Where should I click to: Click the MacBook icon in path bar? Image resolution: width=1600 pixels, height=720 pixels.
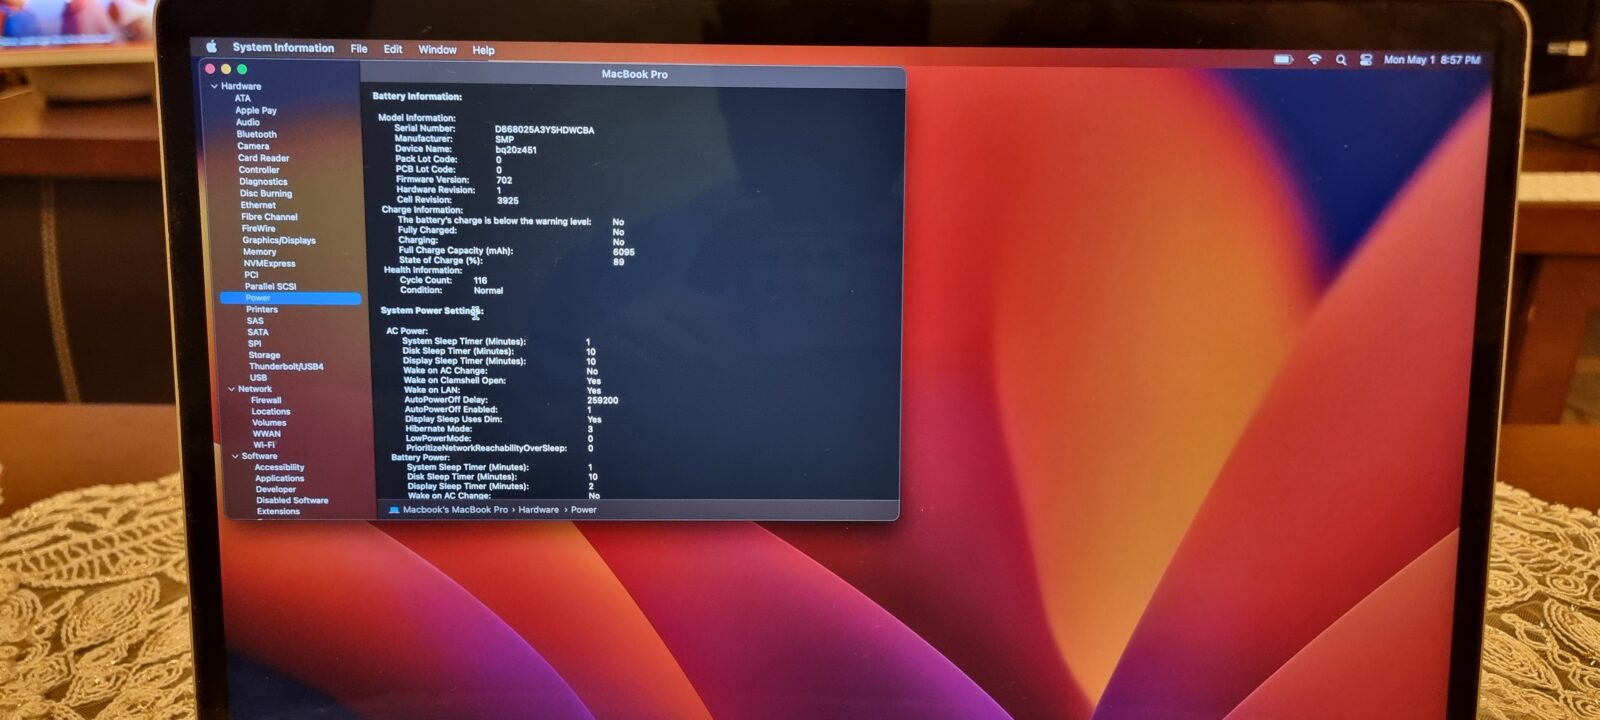(x=394, y=510)
